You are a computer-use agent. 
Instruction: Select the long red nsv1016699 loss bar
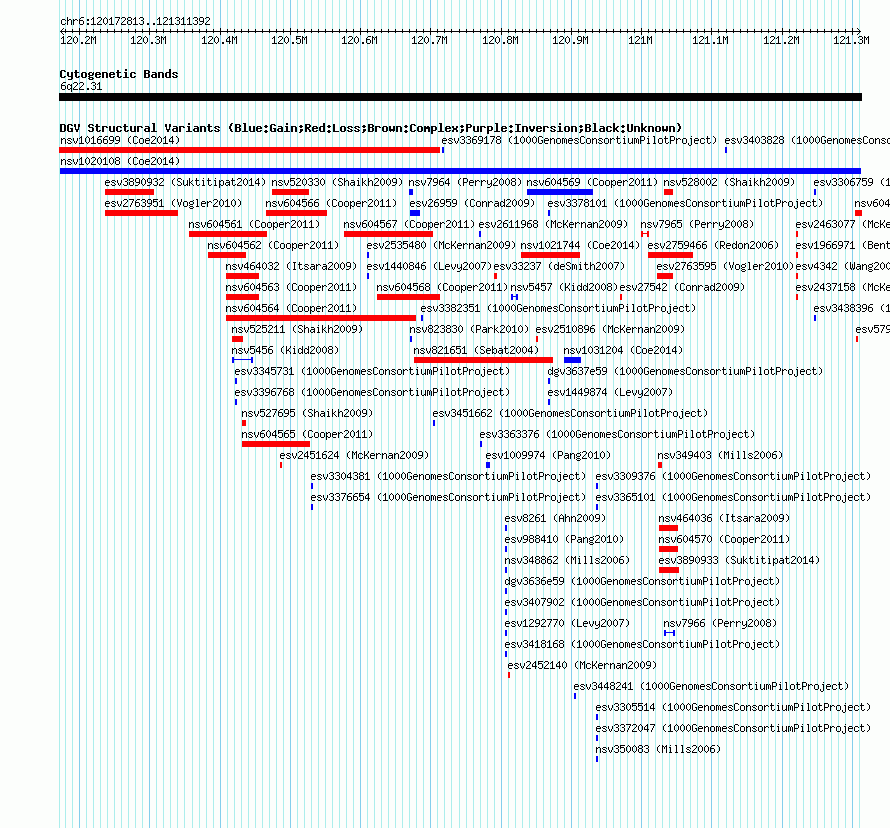[250, 150]
